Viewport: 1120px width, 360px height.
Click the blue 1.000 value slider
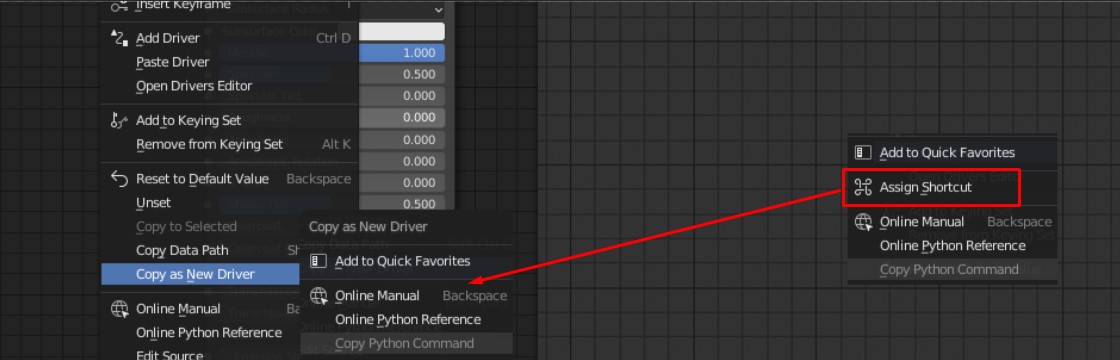(401, 53)
